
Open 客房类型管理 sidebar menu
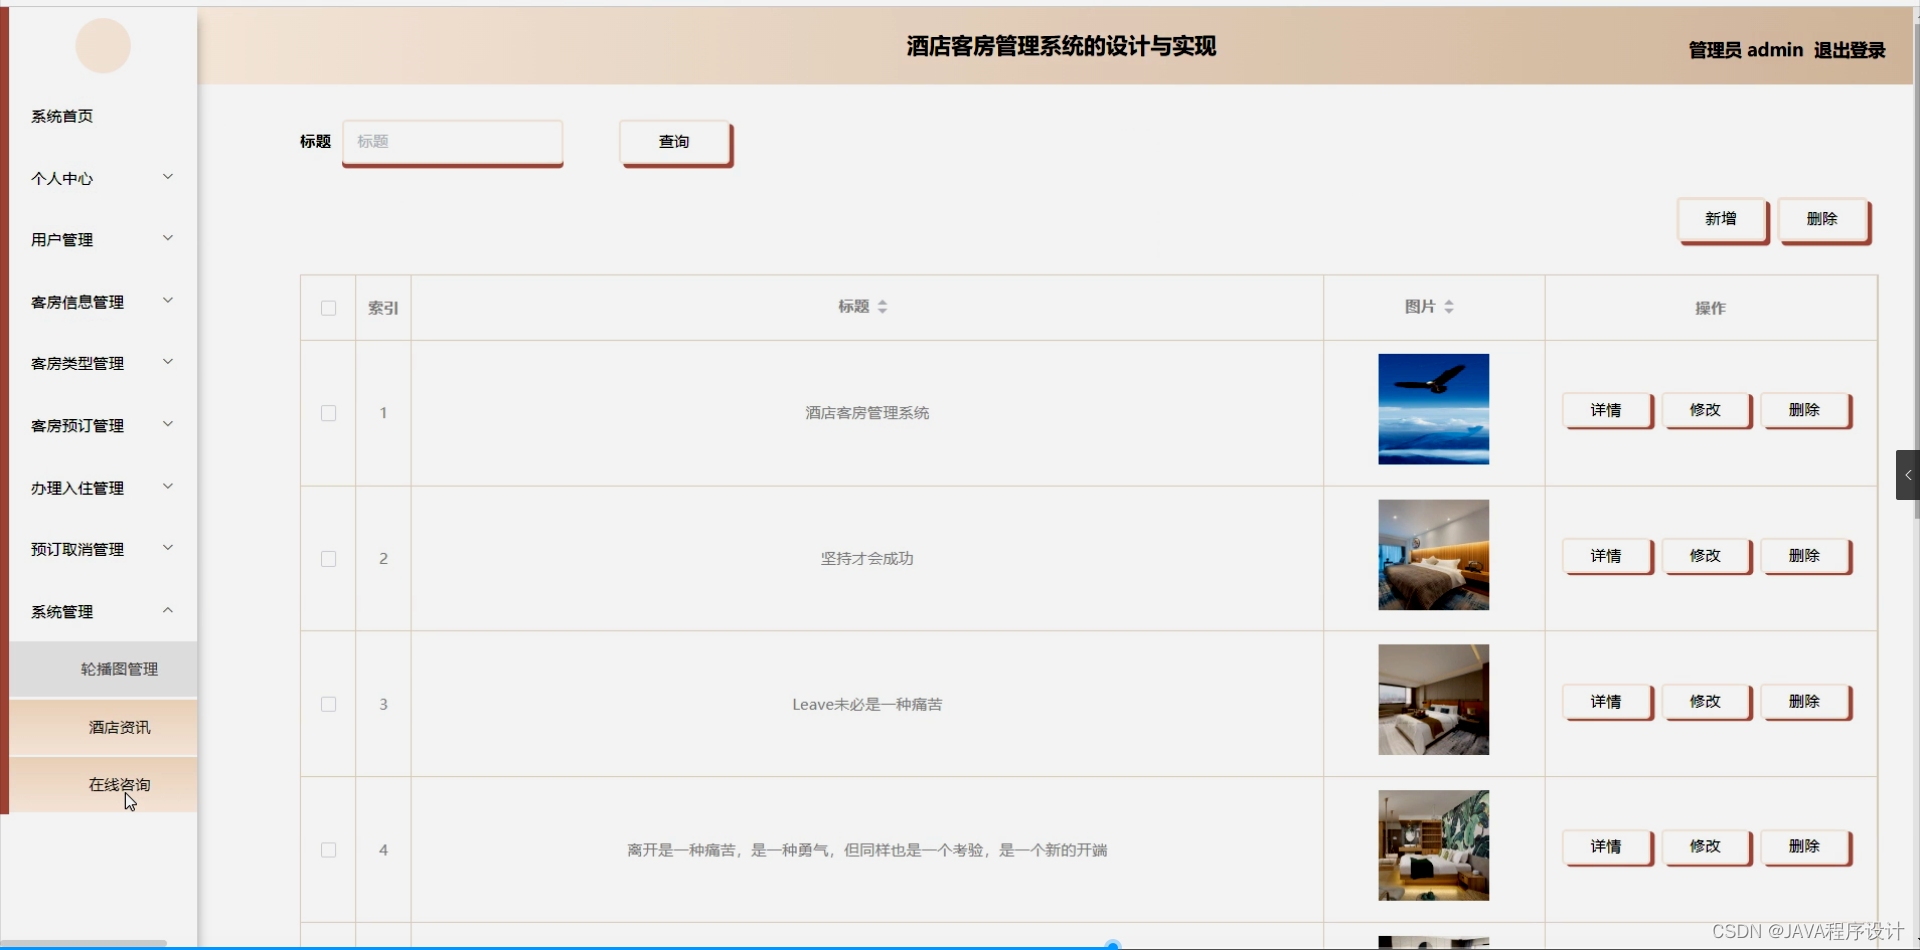click(78, 364)
